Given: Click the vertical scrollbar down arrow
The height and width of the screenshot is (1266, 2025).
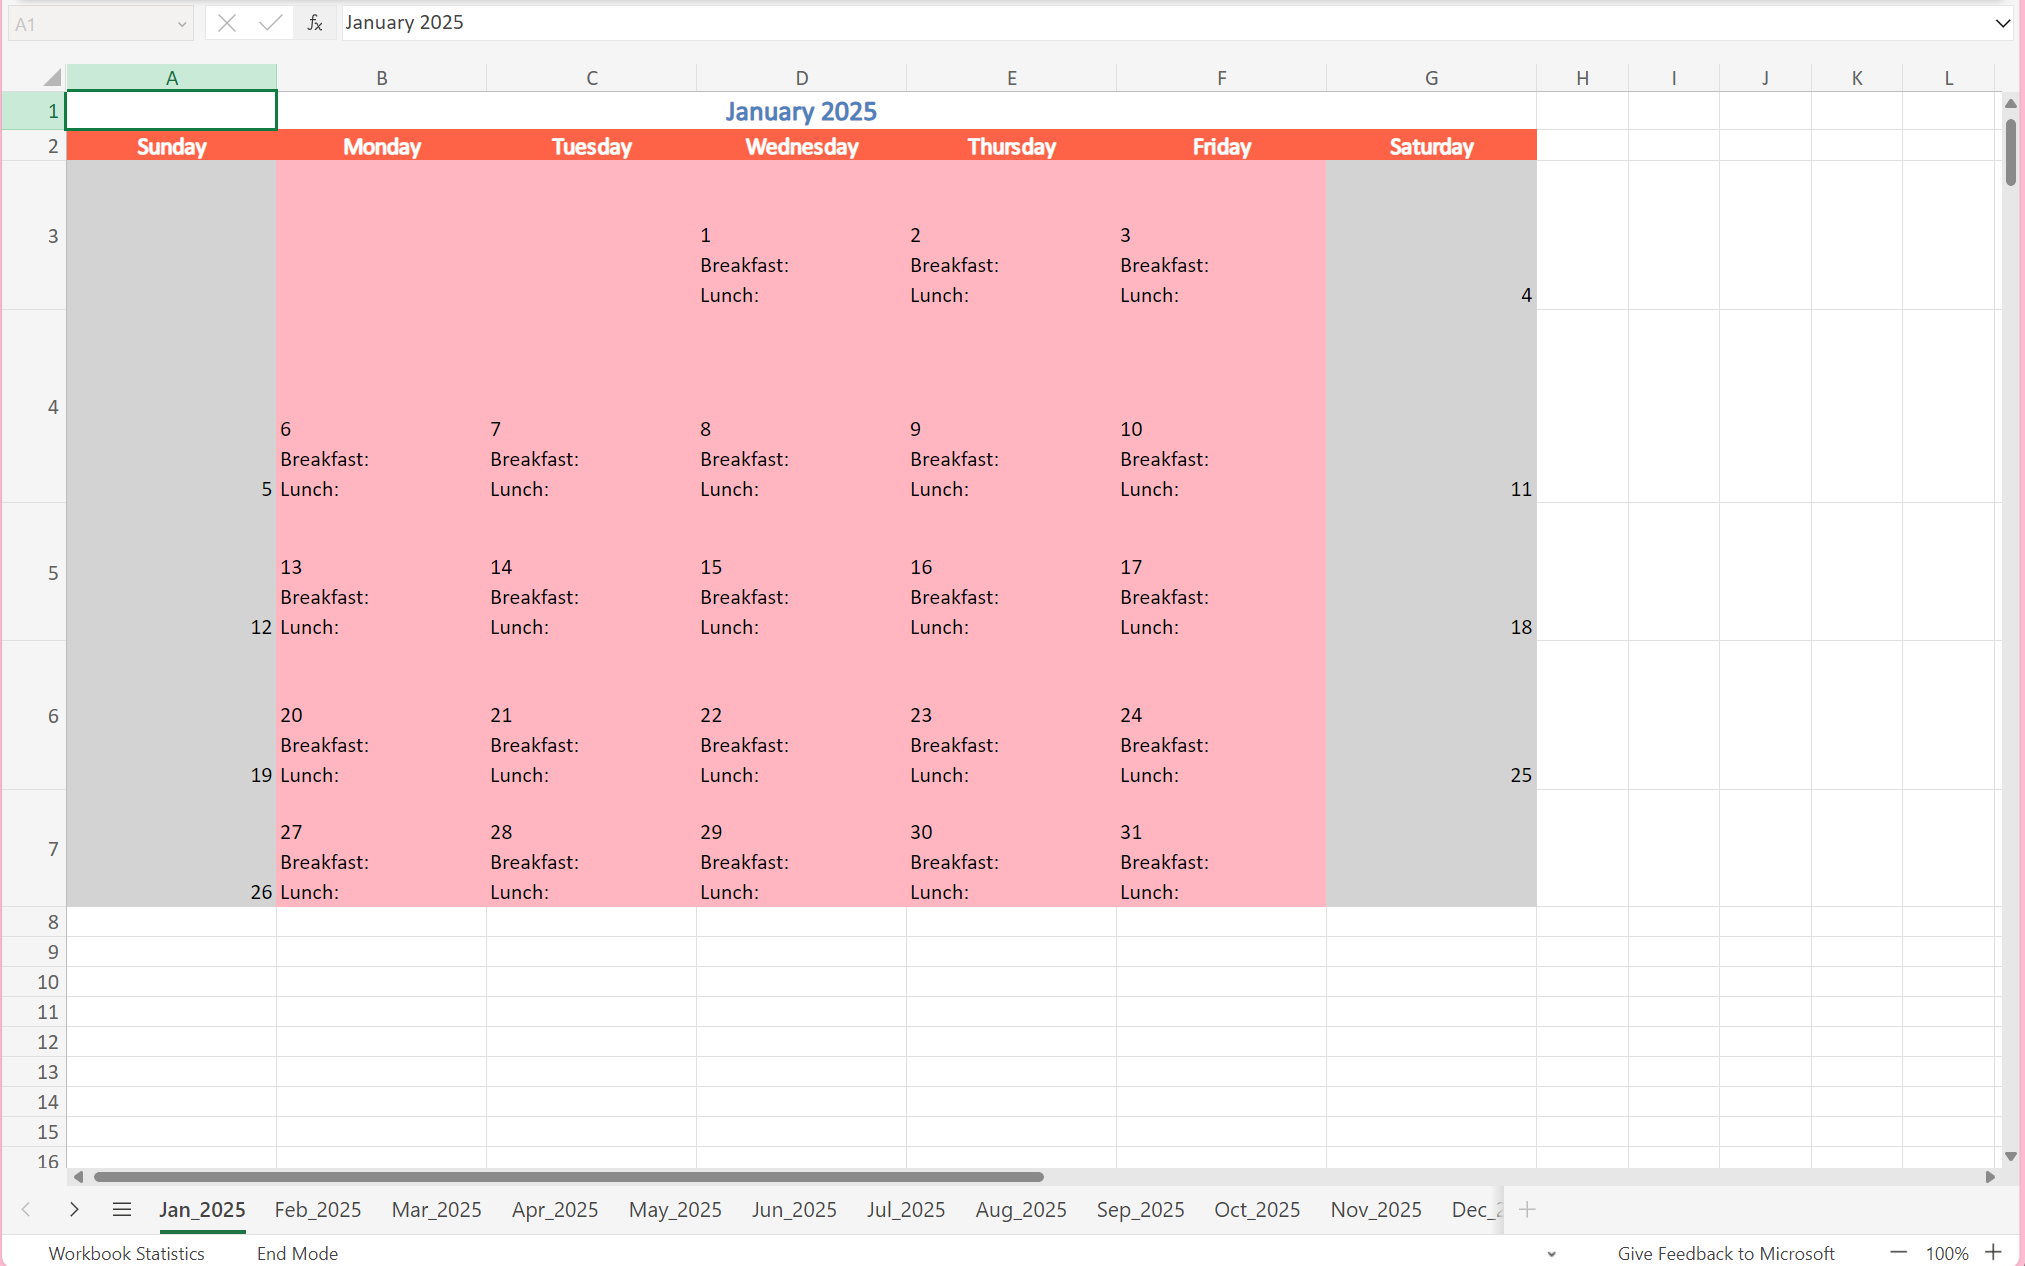Looking at the screenshot, I should pos(2010,1157).
